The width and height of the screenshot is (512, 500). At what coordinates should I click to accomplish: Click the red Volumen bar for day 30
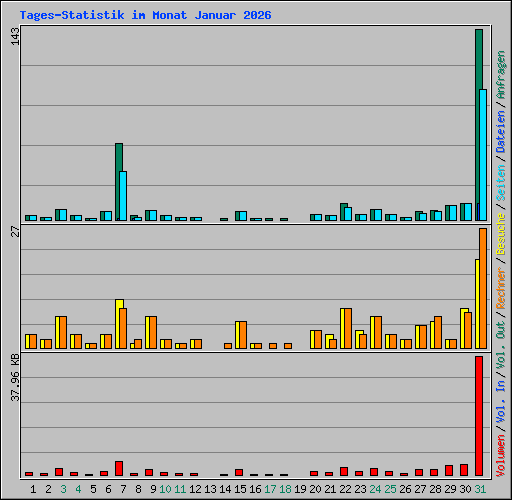[464, 470]
